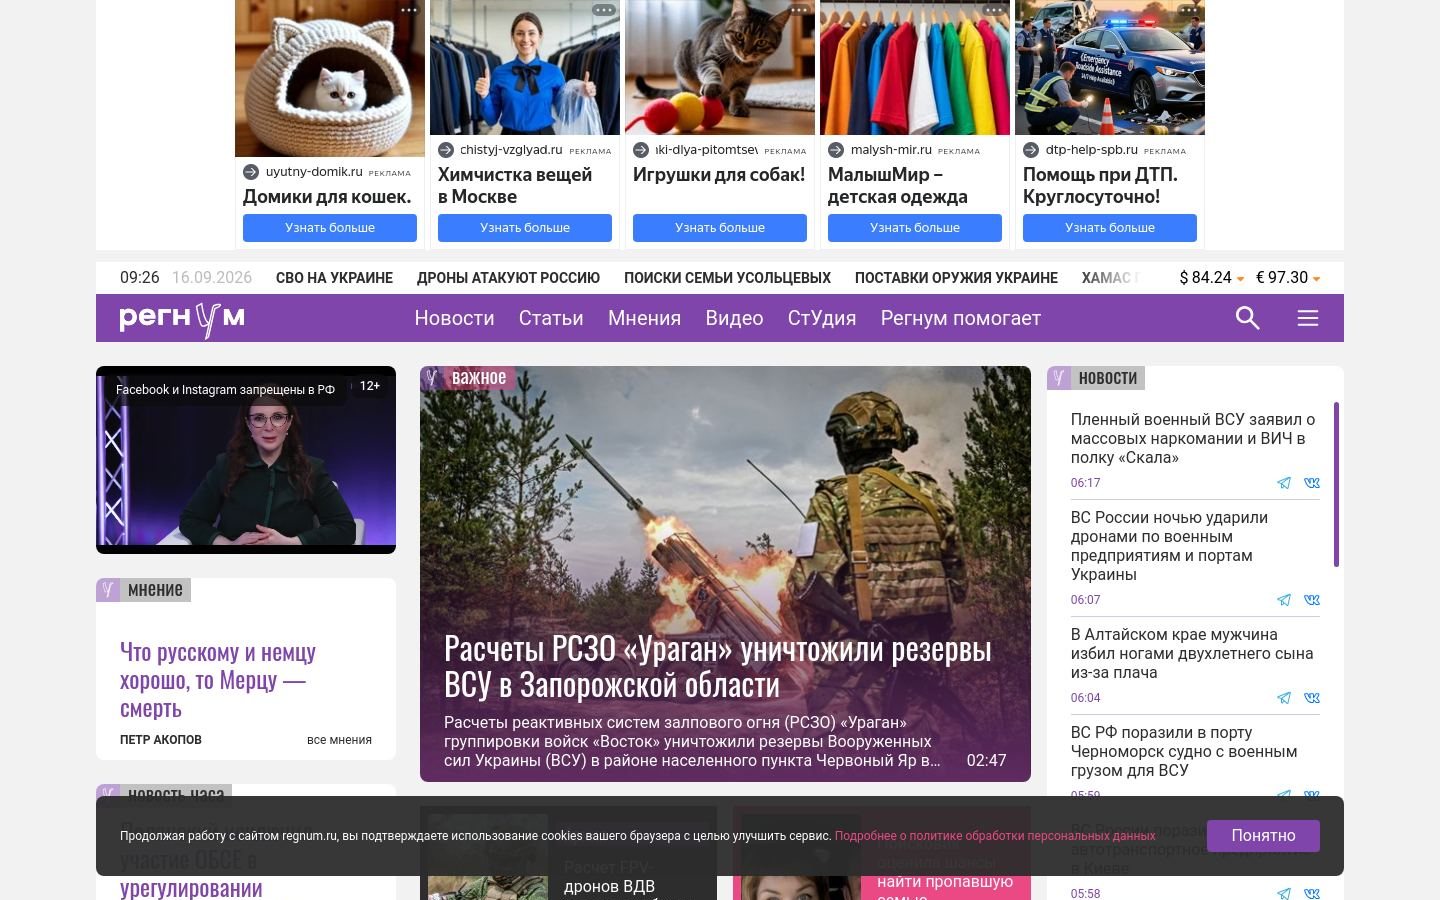1440x900 pixels.
Task: Share 06:04 news item via VK
Action: tap(1312, 698)
